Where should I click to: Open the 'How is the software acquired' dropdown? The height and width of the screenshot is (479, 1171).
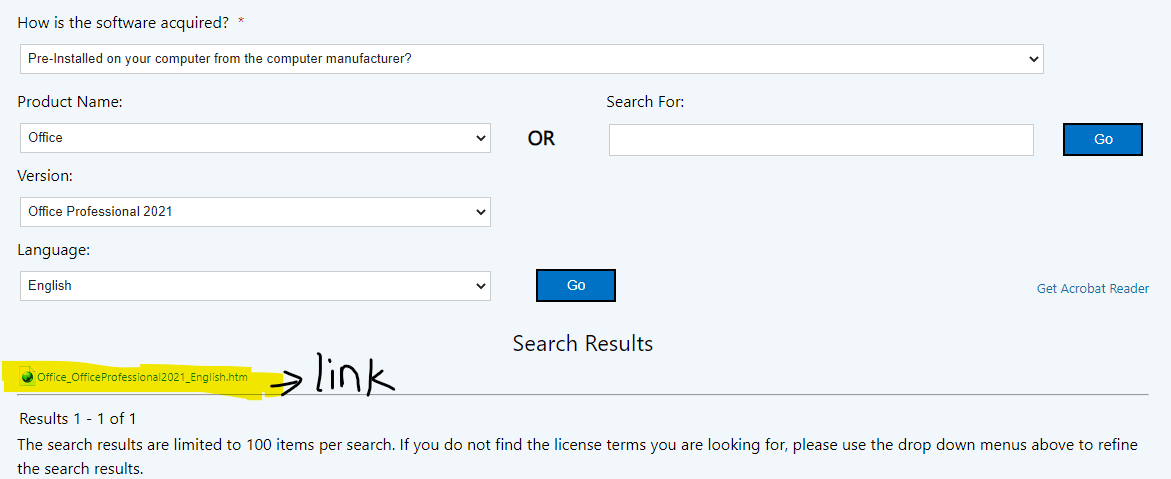[x=531, y=58]
